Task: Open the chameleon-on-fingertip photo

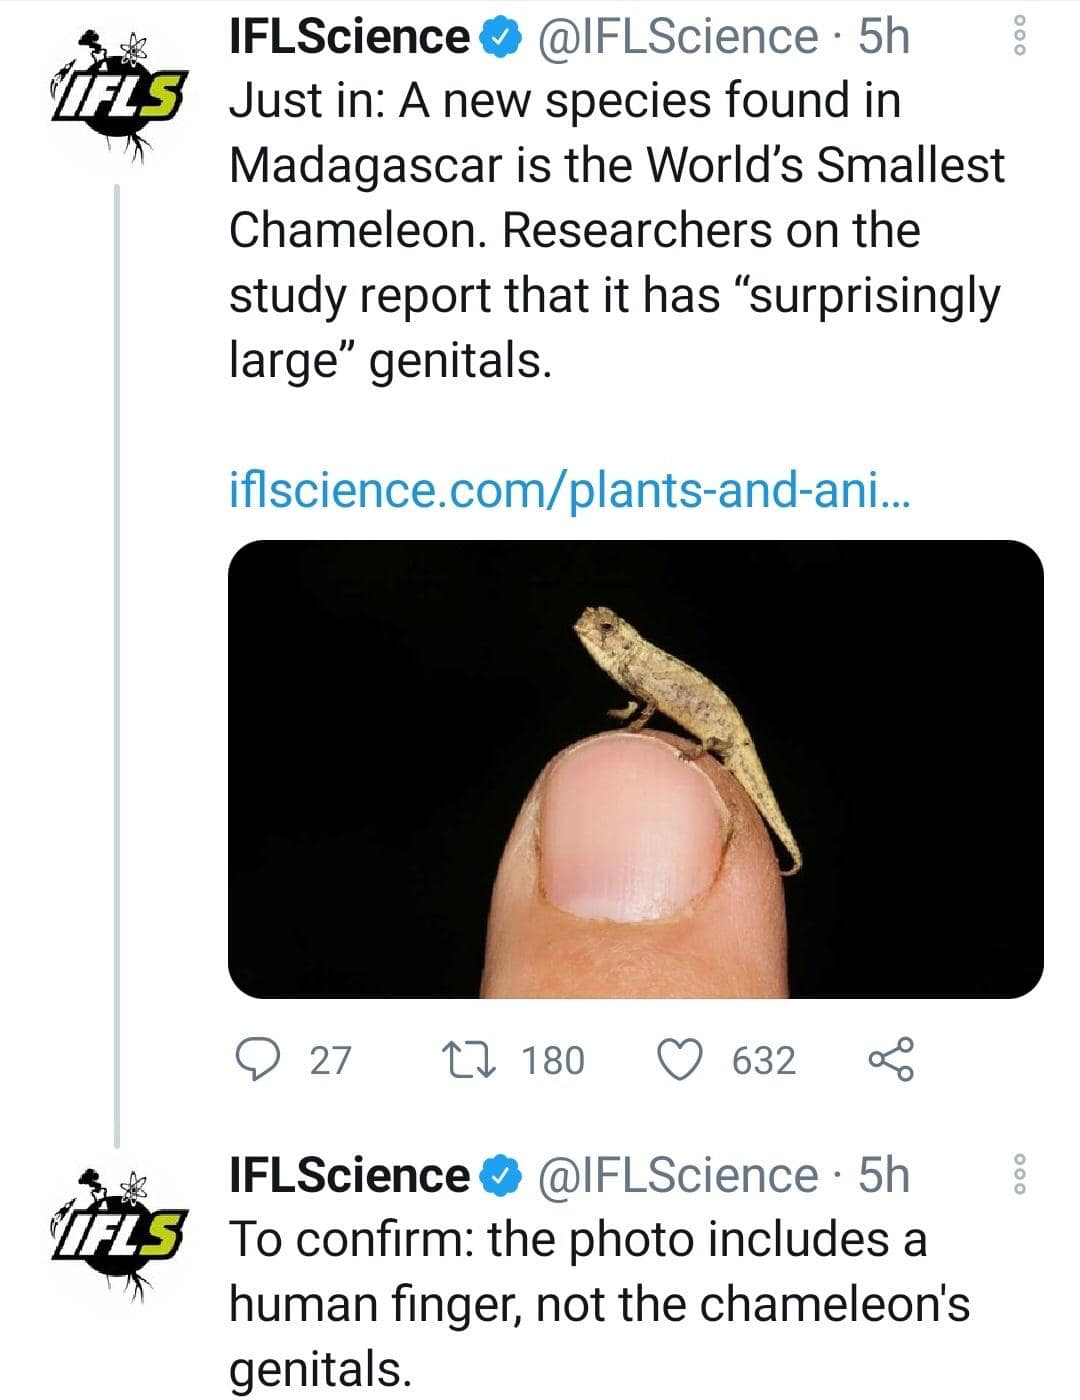Action: tap(636, 768)
